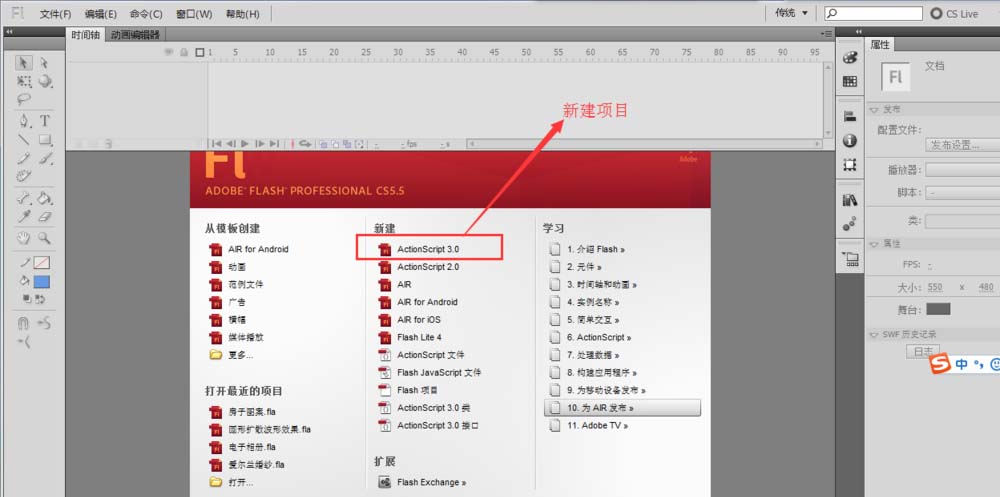
Task: Open the 脚本 dropdown
Action: pos(962,192)
